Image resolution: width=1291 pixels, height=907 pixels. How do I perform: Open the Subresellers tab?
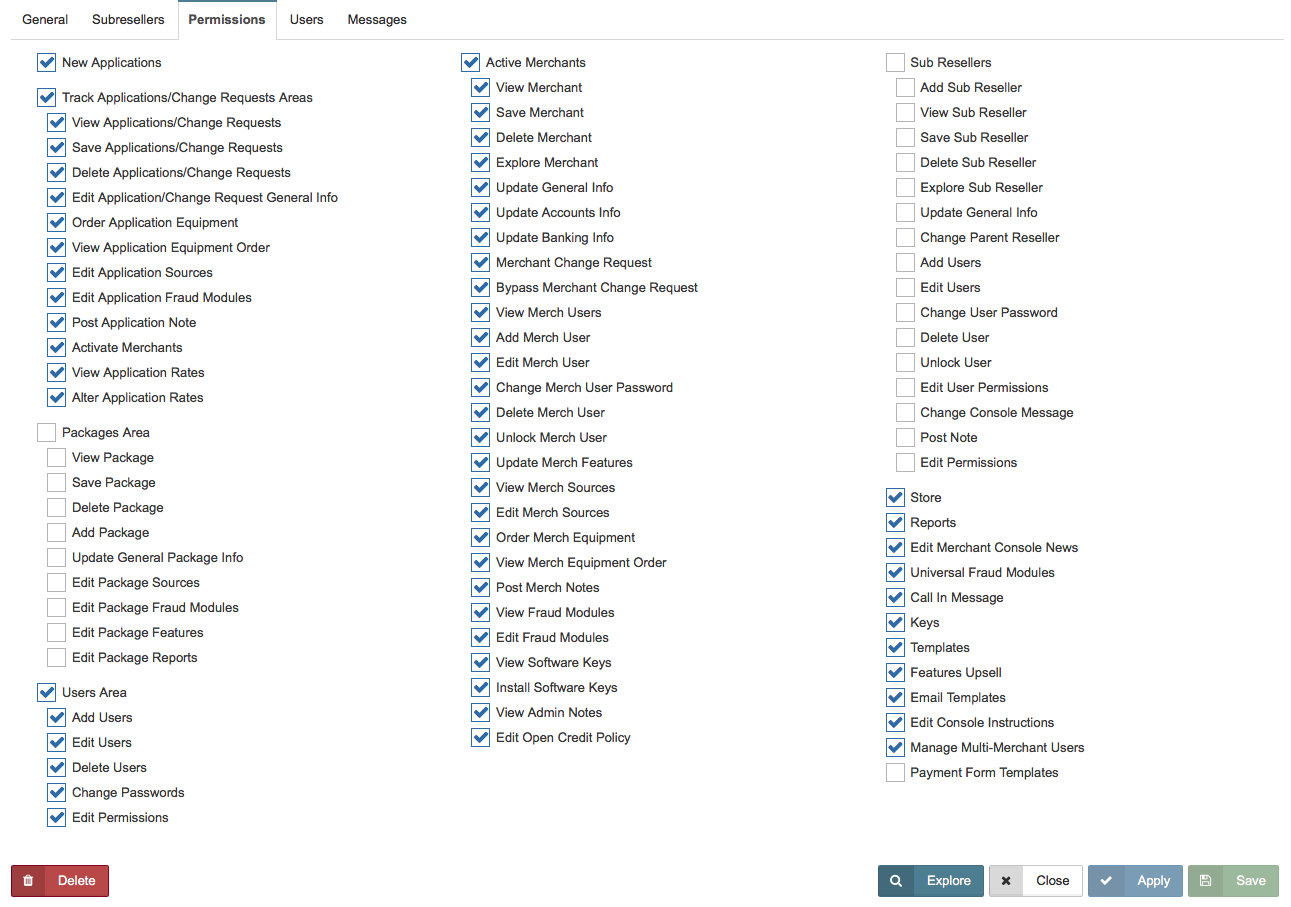coord(128,19)
